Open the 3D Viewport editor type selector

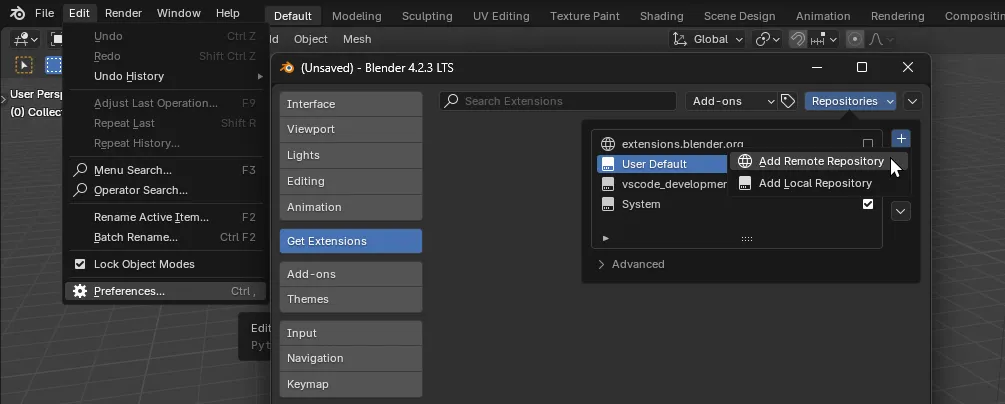pos(25,40)
